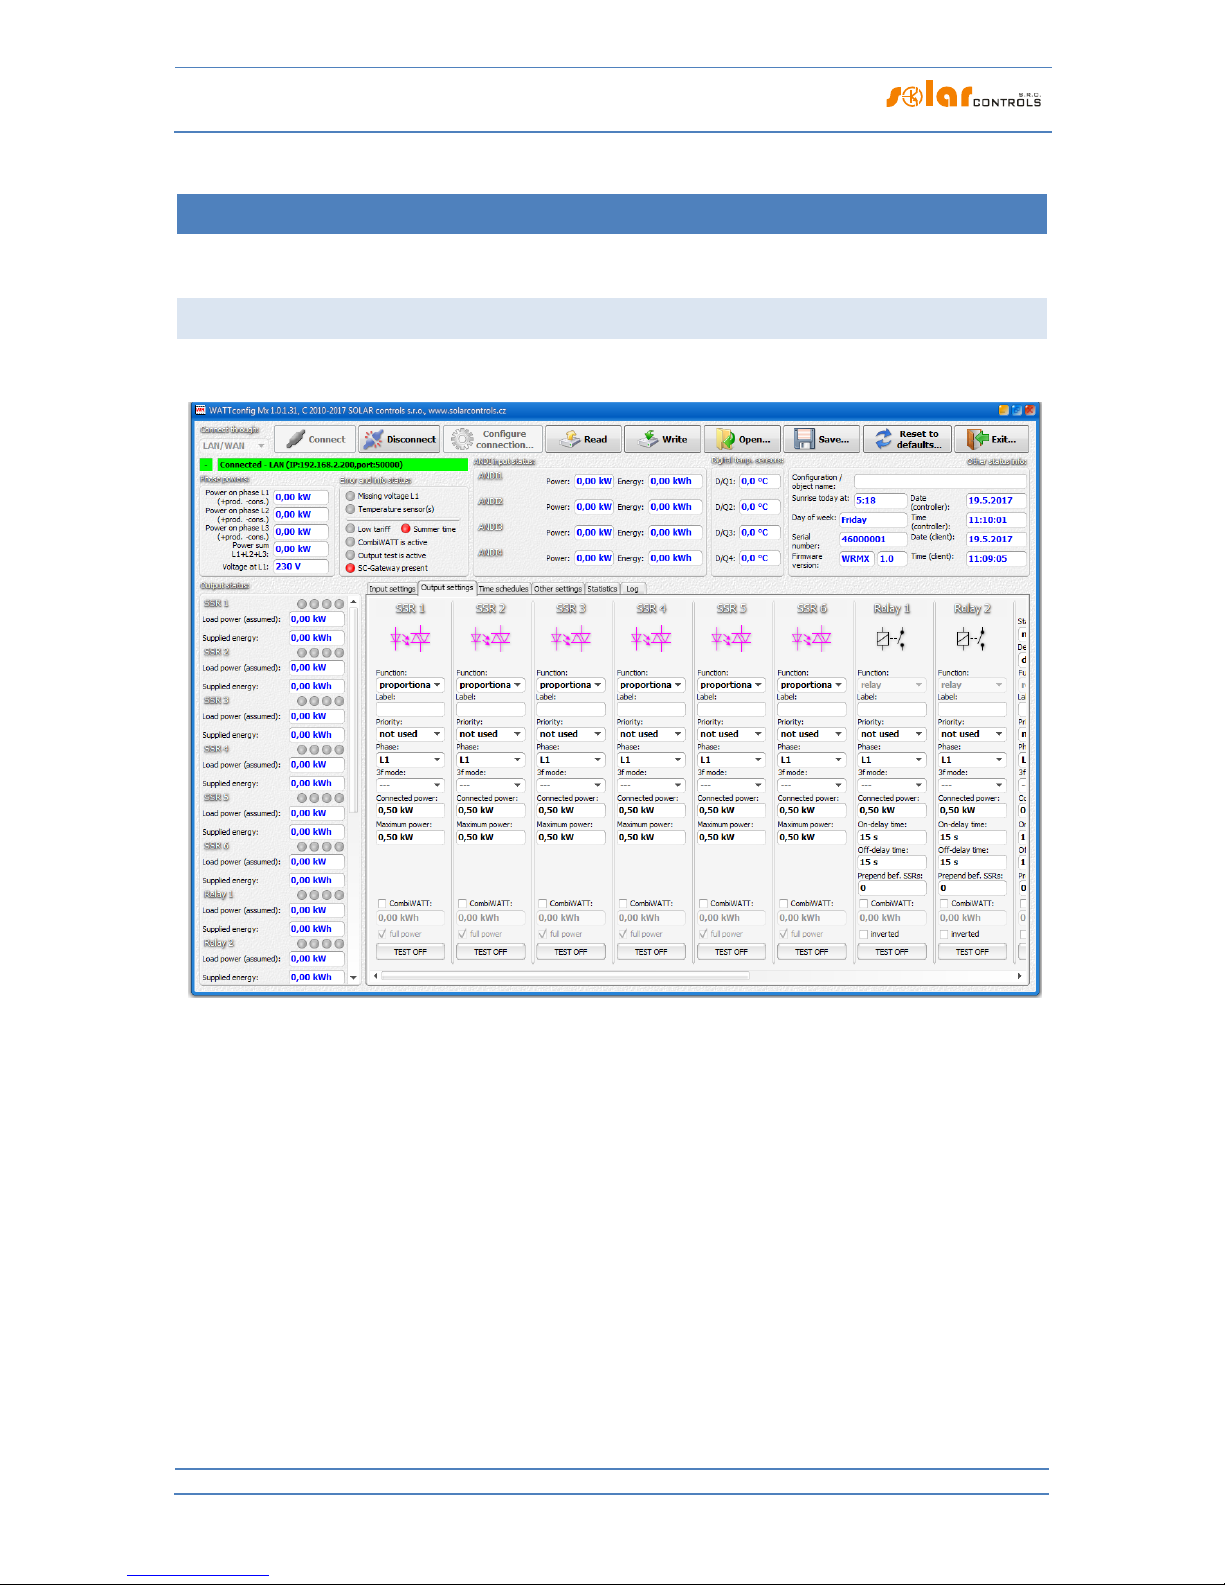This screenshot has height=1585, width=1225.
Task: Open the Relay 2 Phase dropdown
Action: pos(972,760)
